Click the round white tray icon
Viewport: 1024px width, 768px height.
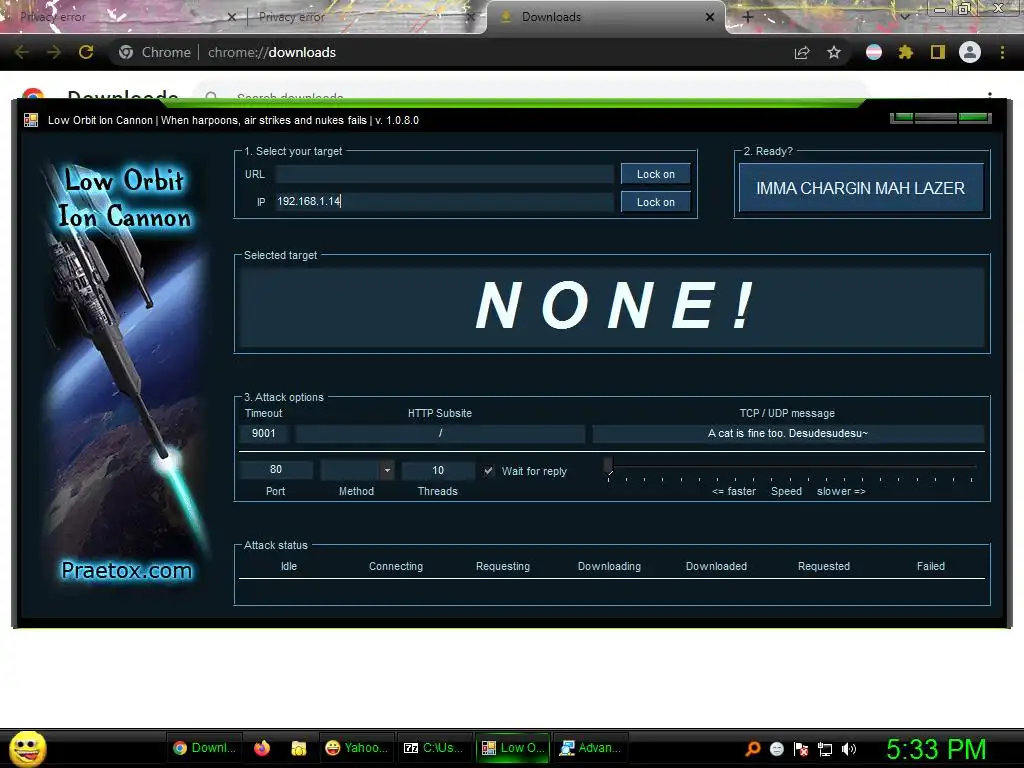pos(776,748)
